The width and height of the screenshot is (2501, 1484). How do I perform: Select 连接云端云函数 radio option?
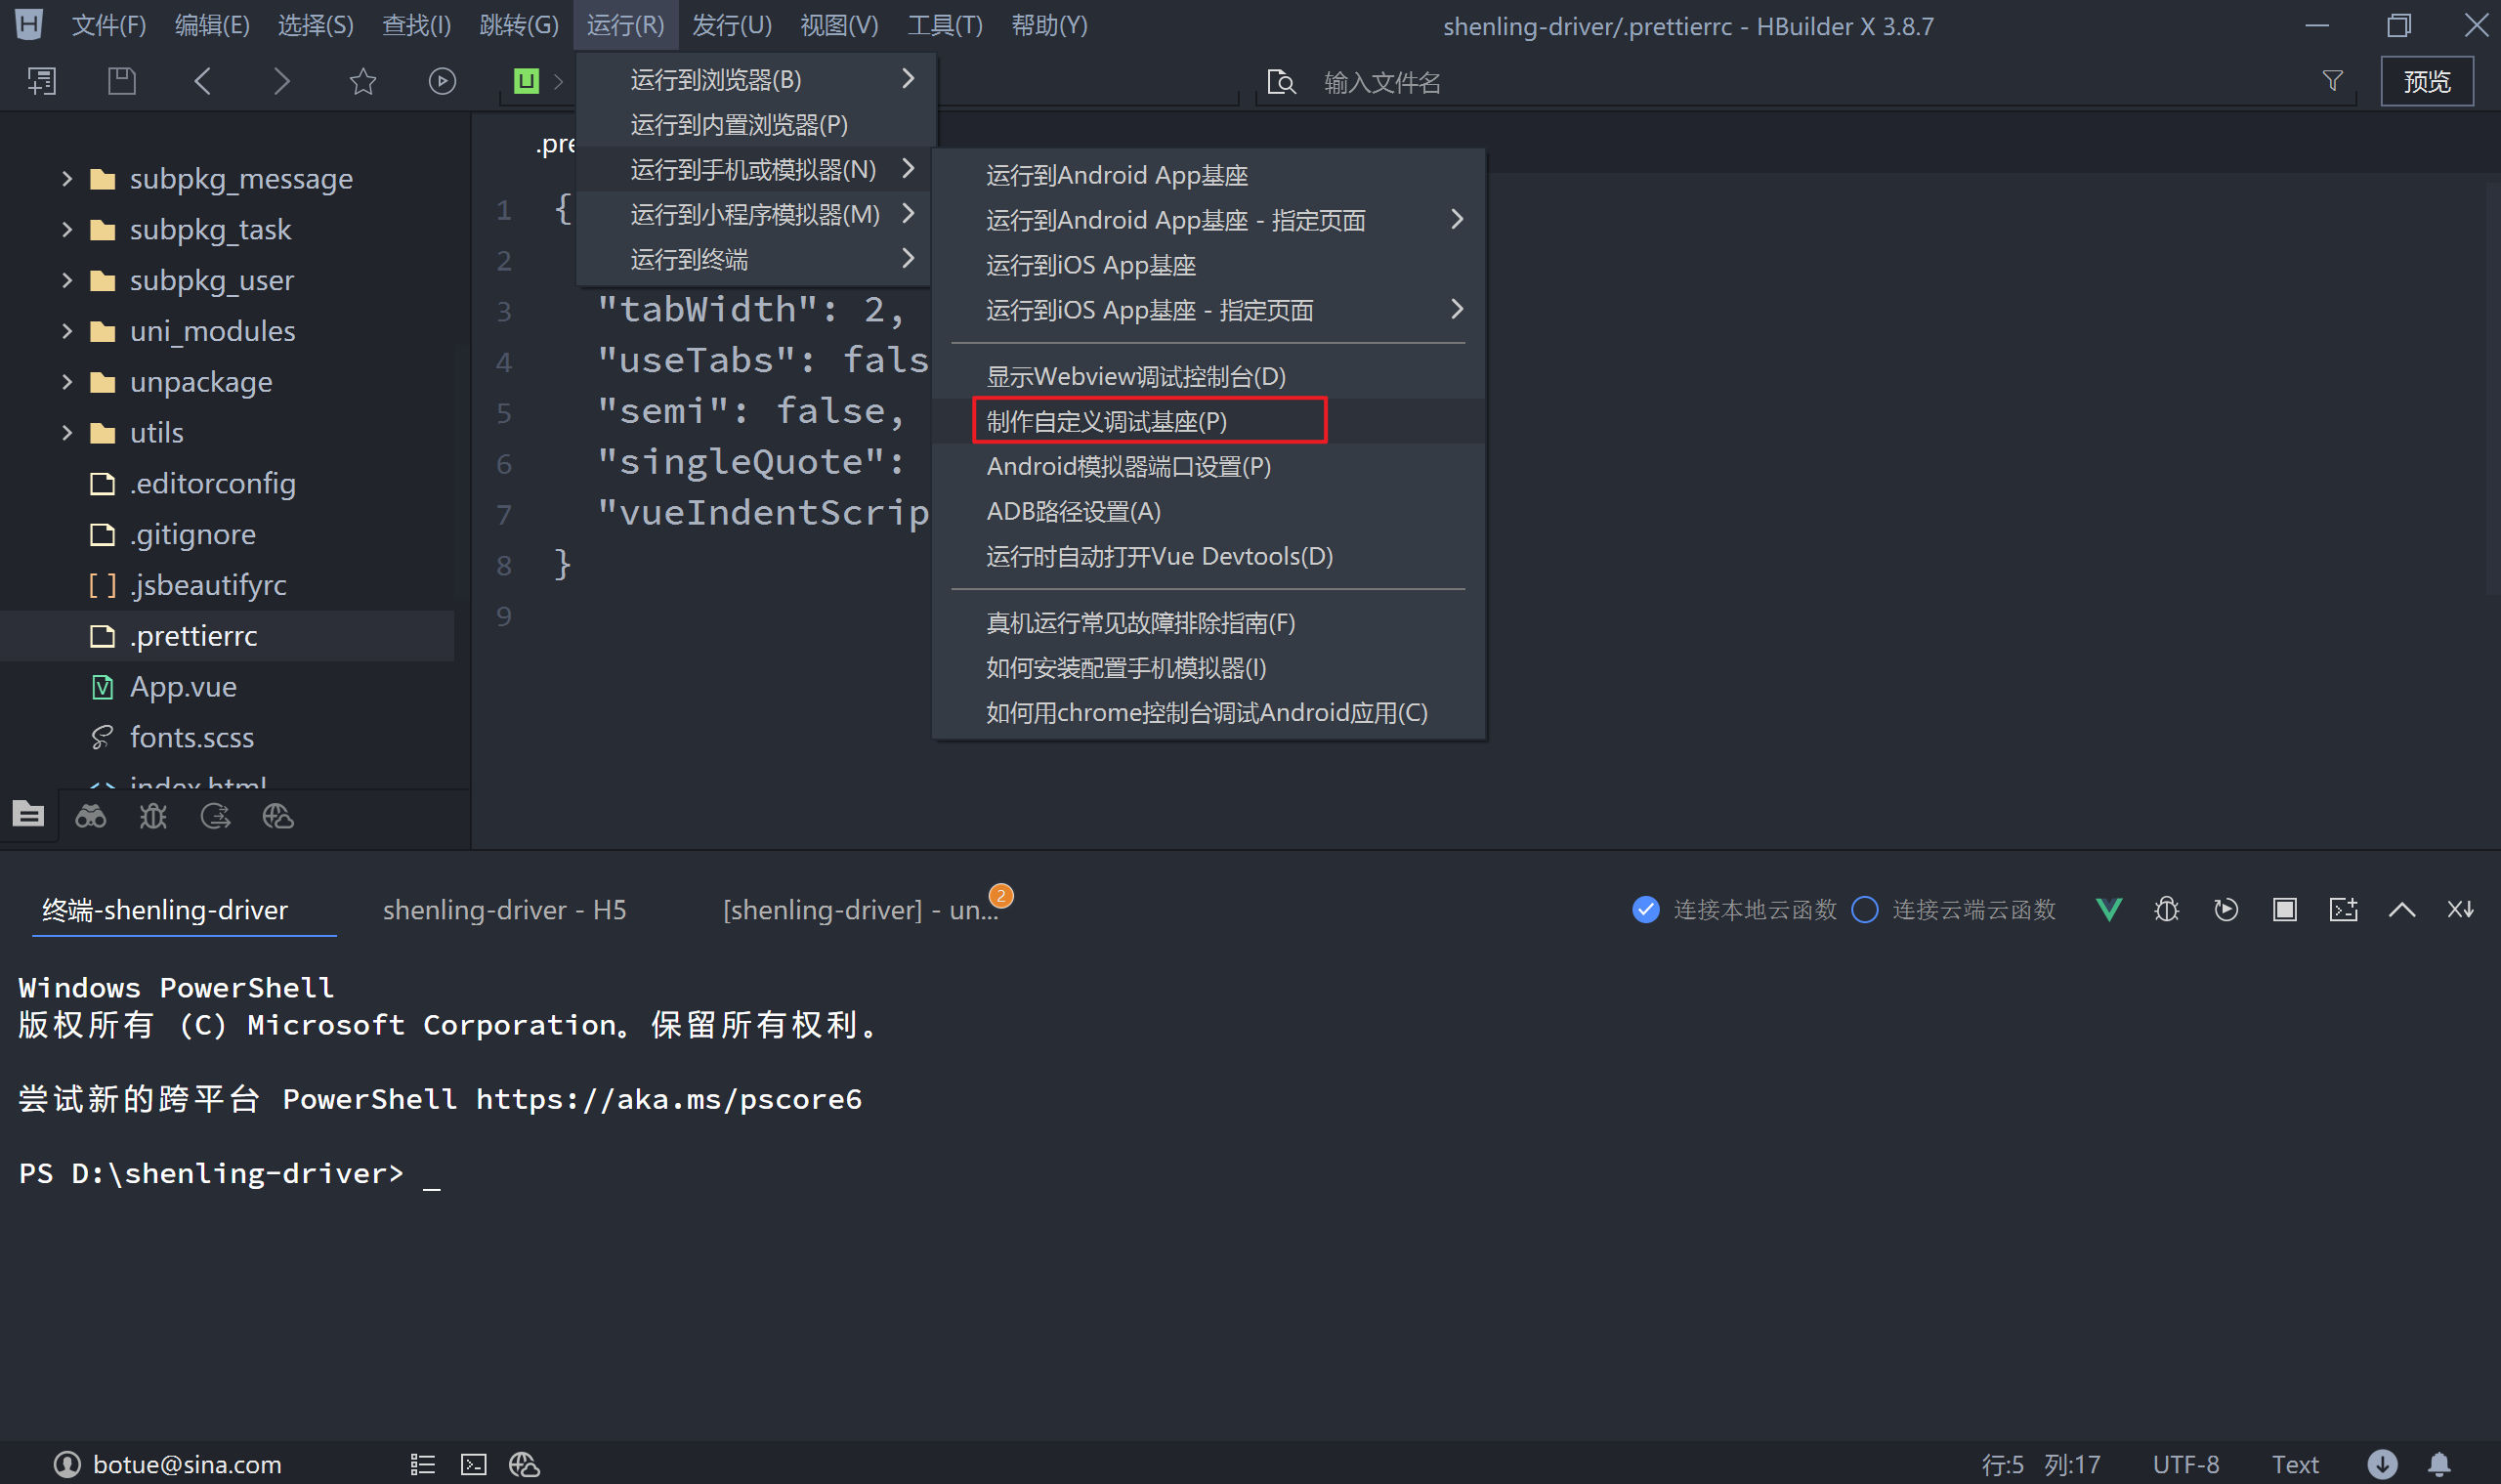click(1865, 909)
